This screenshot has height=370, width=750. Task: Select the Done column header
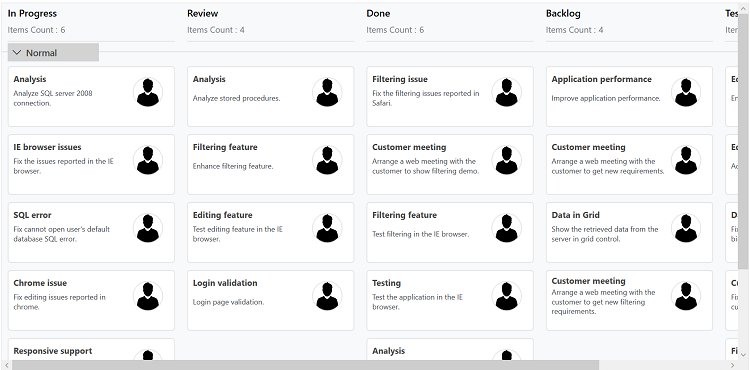(x=378, y=14)
